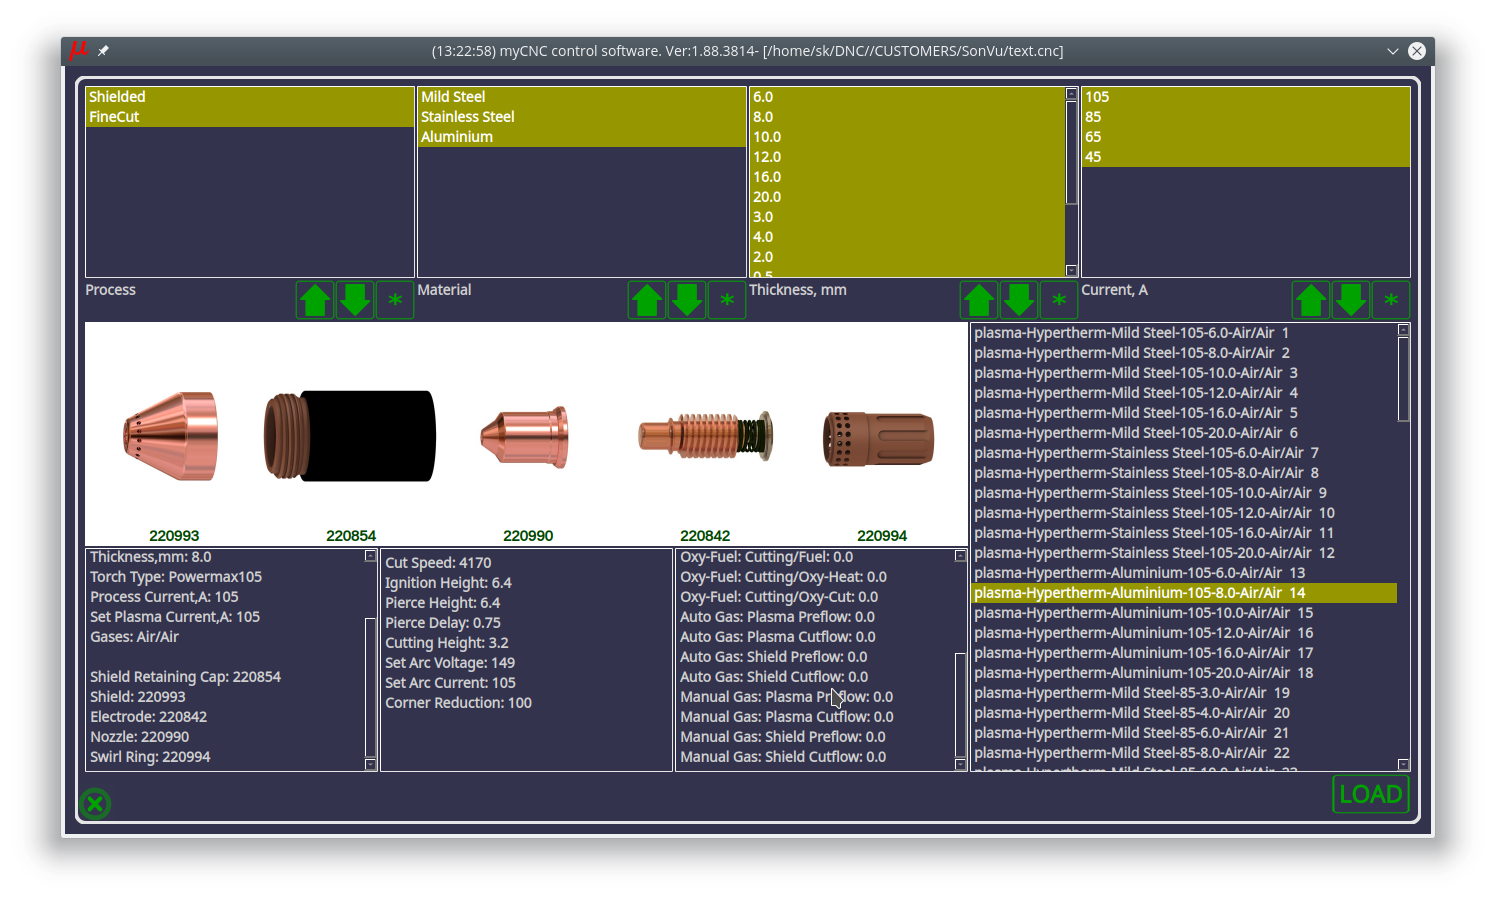The height and width of the screenshot is (899, 1496).
Task: Select profile Aluminium-105-6.0-Air/Air 13
Action: (x=1185, y=573)
